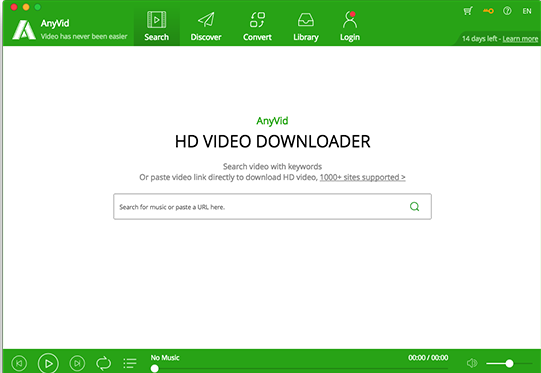541x373 pixels.
Task: Go to the Library tab
Action: (306, 27)
